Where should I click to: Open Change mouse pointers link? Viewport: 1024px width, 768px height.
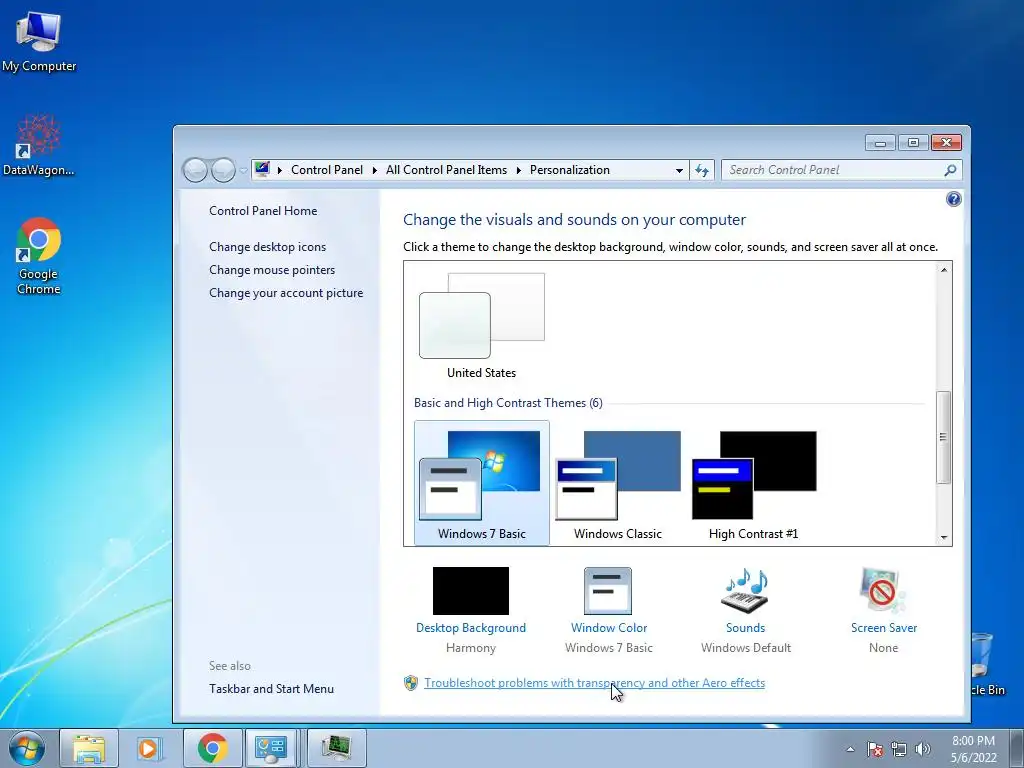click(x=272, y=270)
